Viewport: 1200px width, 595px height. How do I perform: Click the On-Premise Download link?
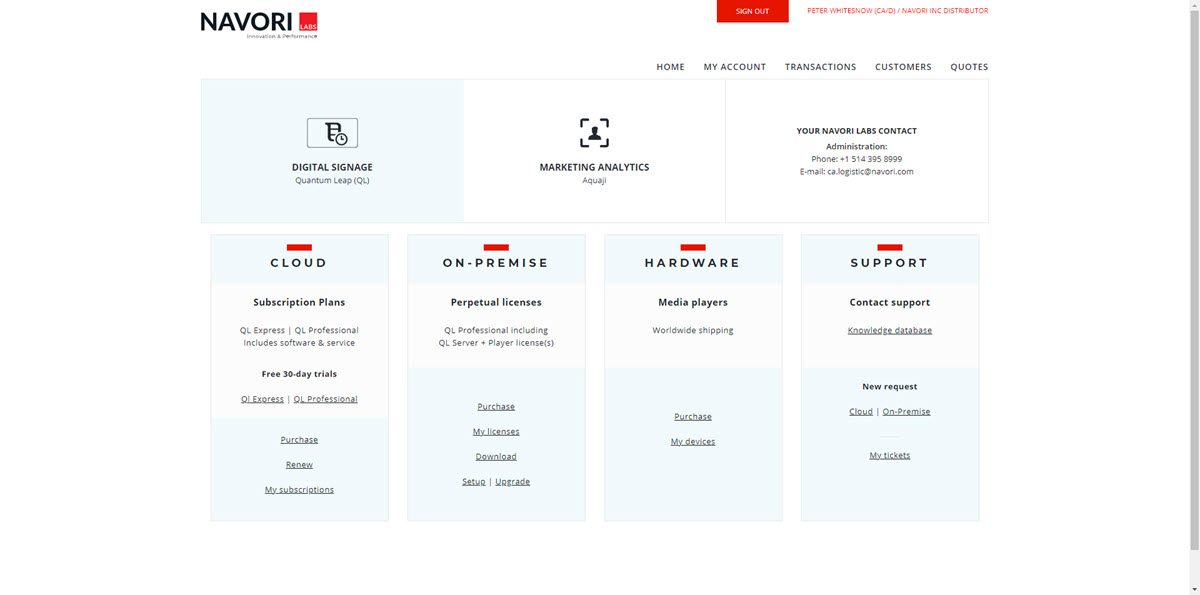(x=496, y=457)
